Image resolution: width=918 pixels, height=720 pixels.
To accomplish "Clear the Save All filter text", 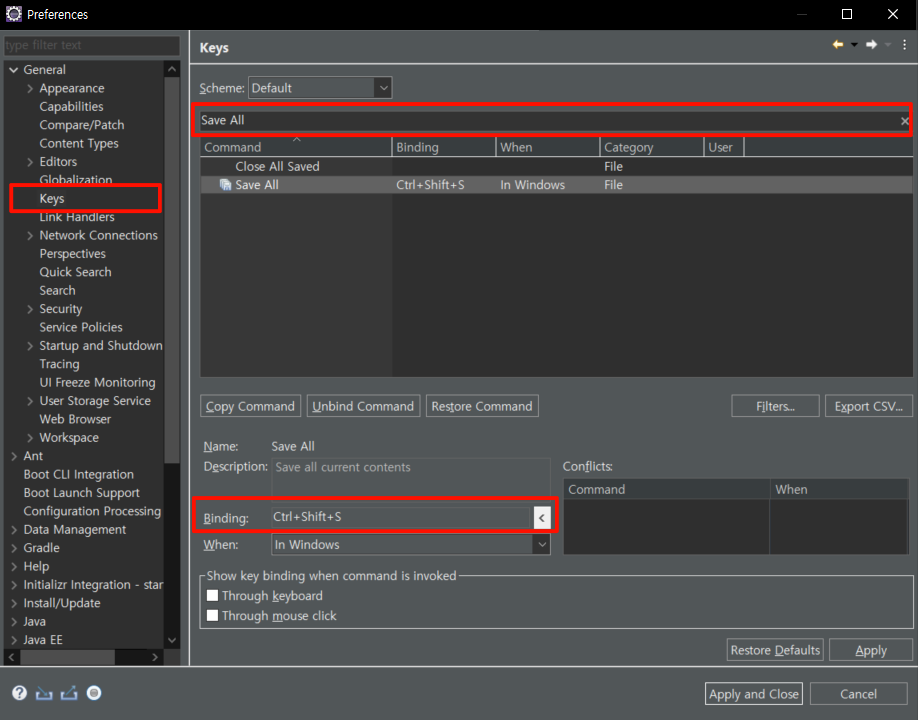I will (905, 121).
